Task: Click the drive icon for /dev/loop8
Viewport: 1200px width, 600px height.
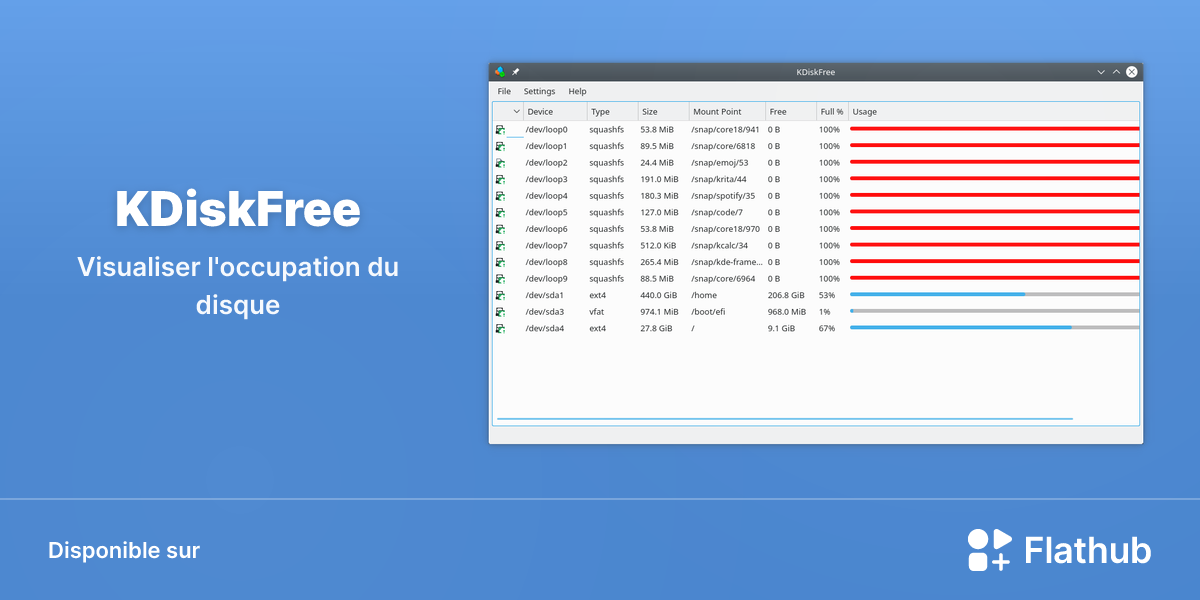Action: click(500, 262)
